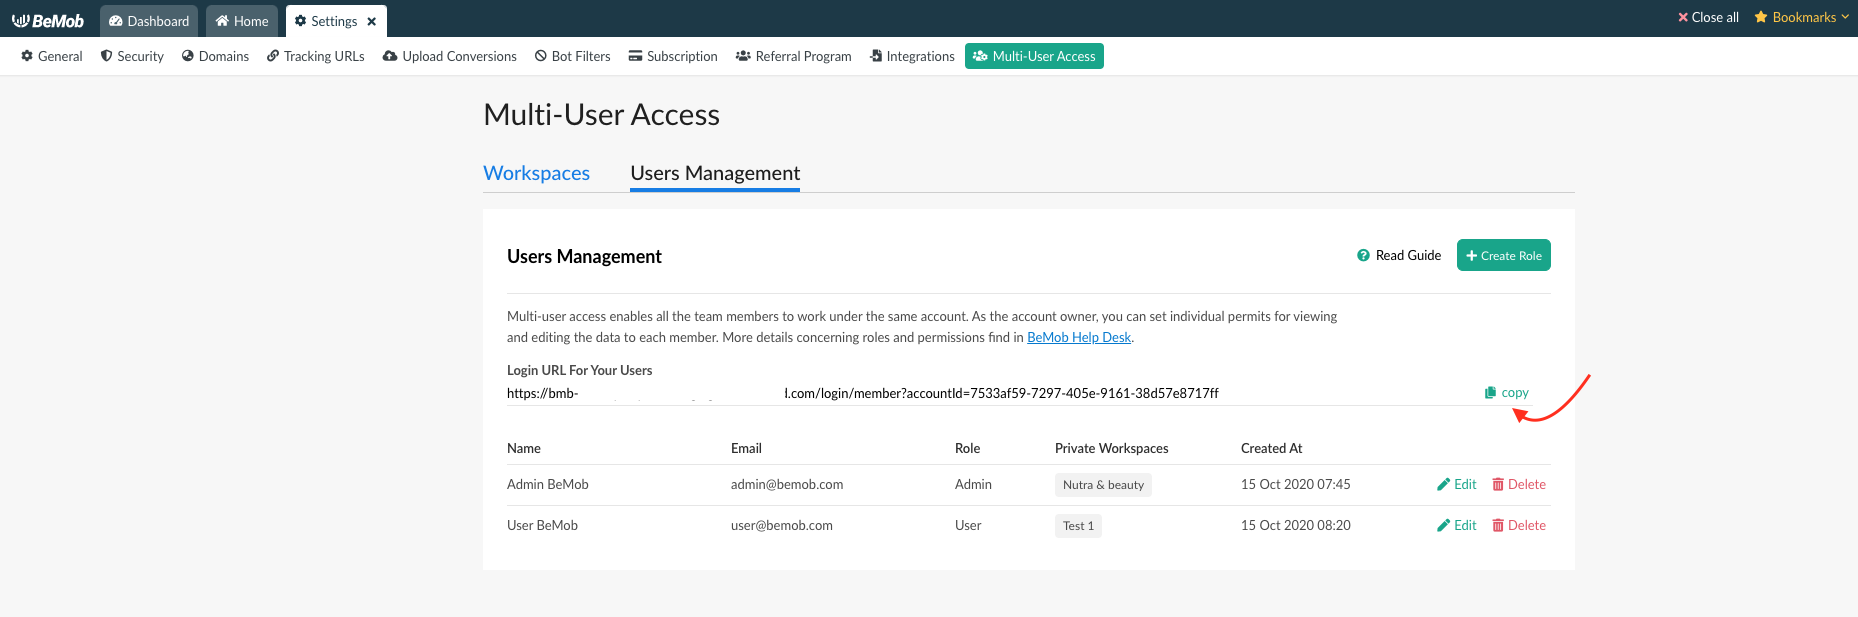
Task: Open Bot Filters section
Action: click(572, 56)
